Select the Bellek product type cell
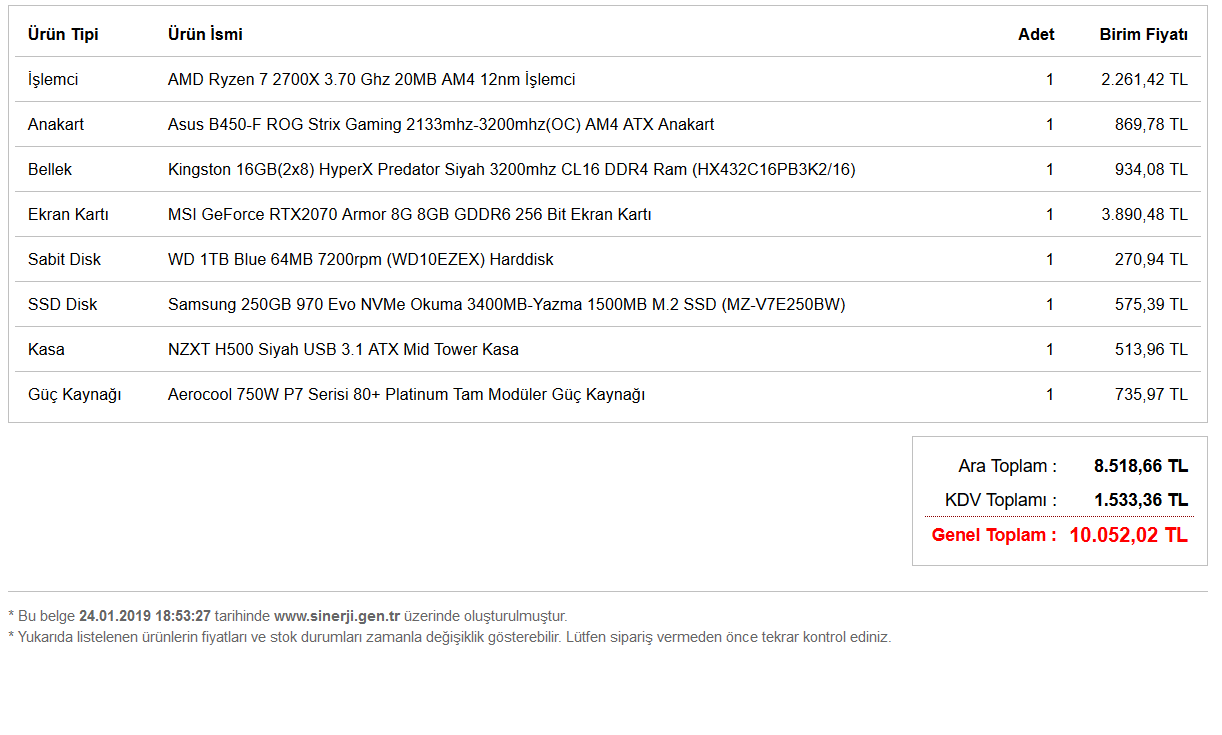This screenshot has height=735, width=1222. click(50, 169)
